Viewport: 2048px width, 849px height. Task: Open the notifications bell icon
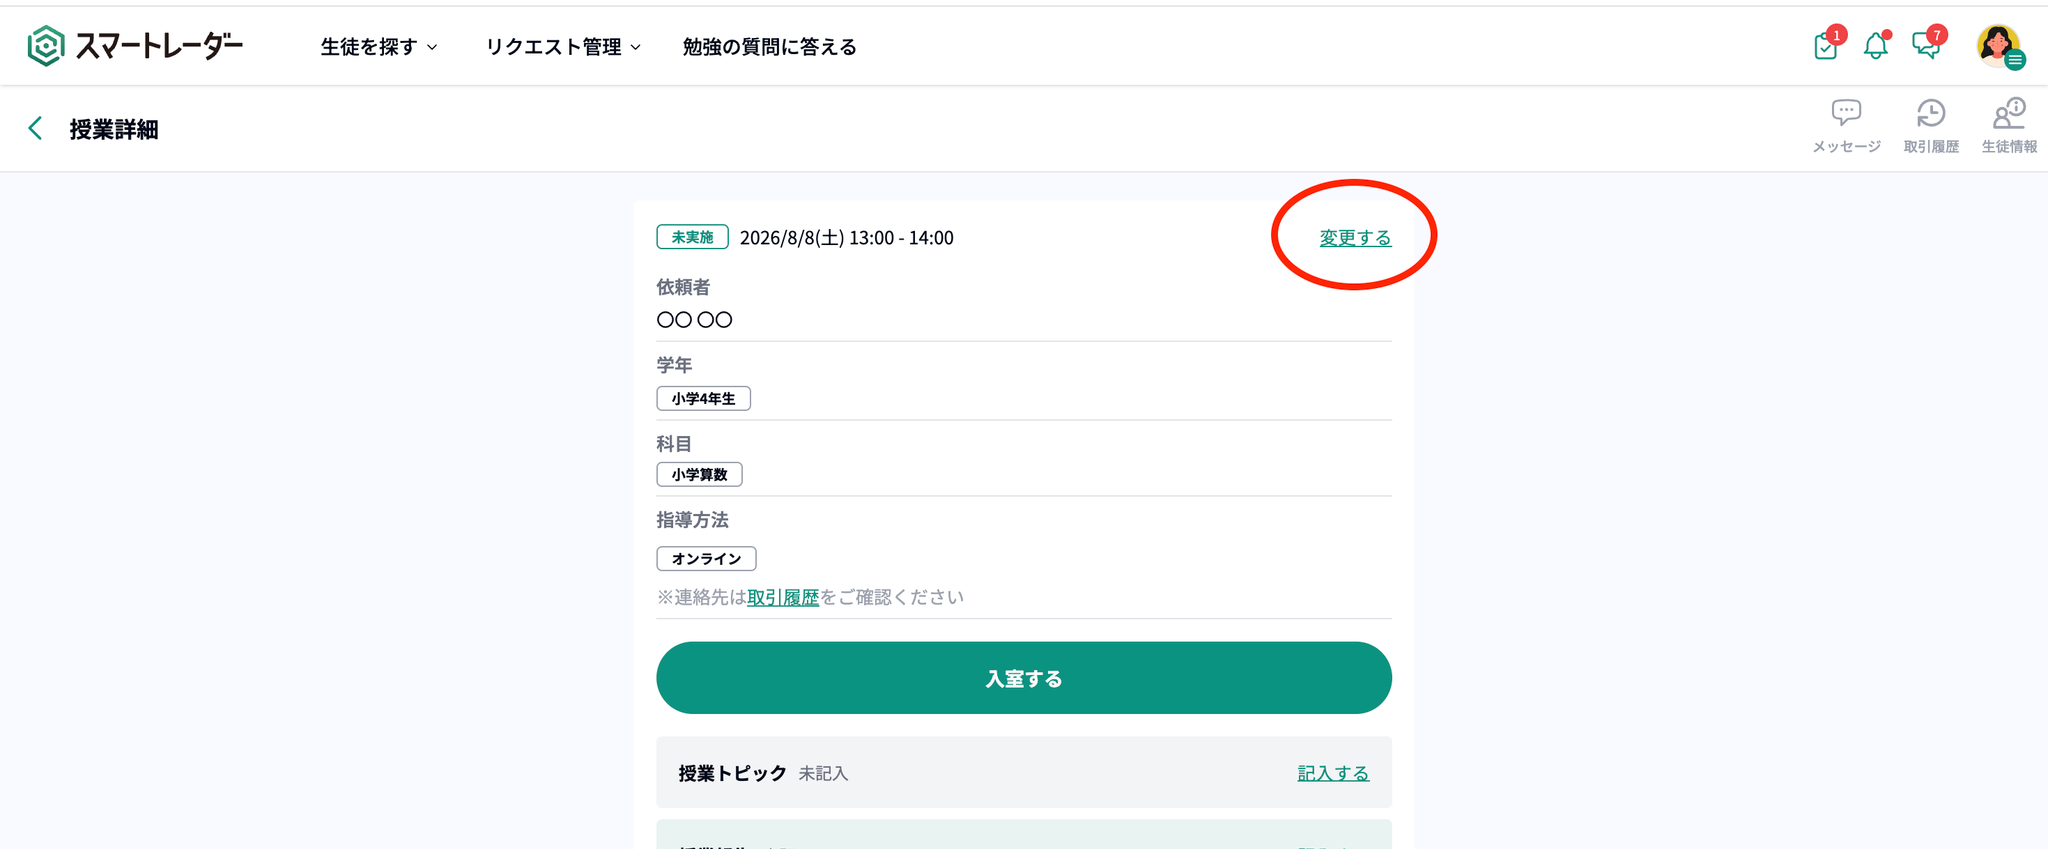[1876, 45]
